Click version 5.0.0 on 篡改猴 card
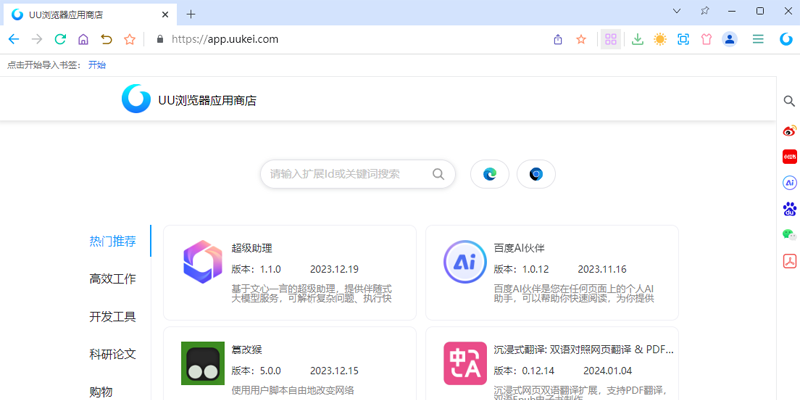 (x=256, y=371)
